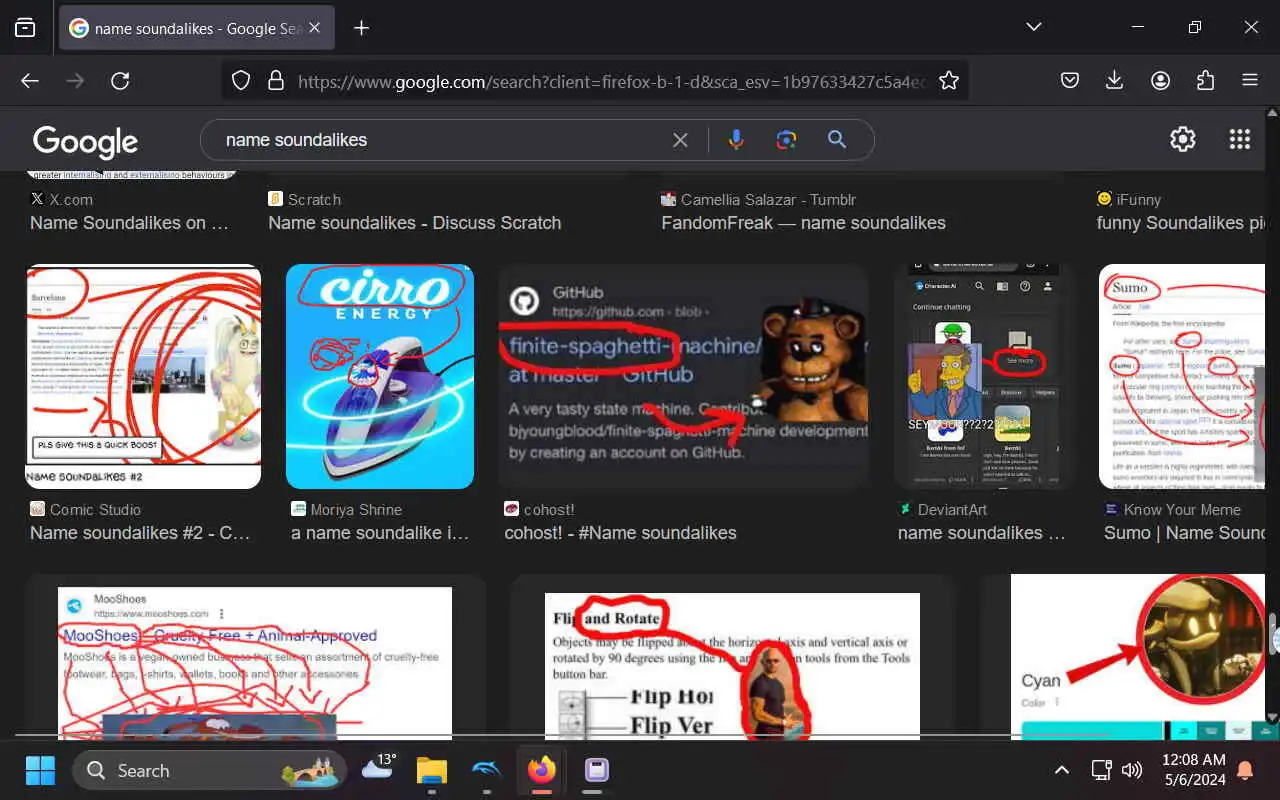The image size is (1280, 800).
Task: Open Firefox downloads panel
Action: tap(1115, 81)
